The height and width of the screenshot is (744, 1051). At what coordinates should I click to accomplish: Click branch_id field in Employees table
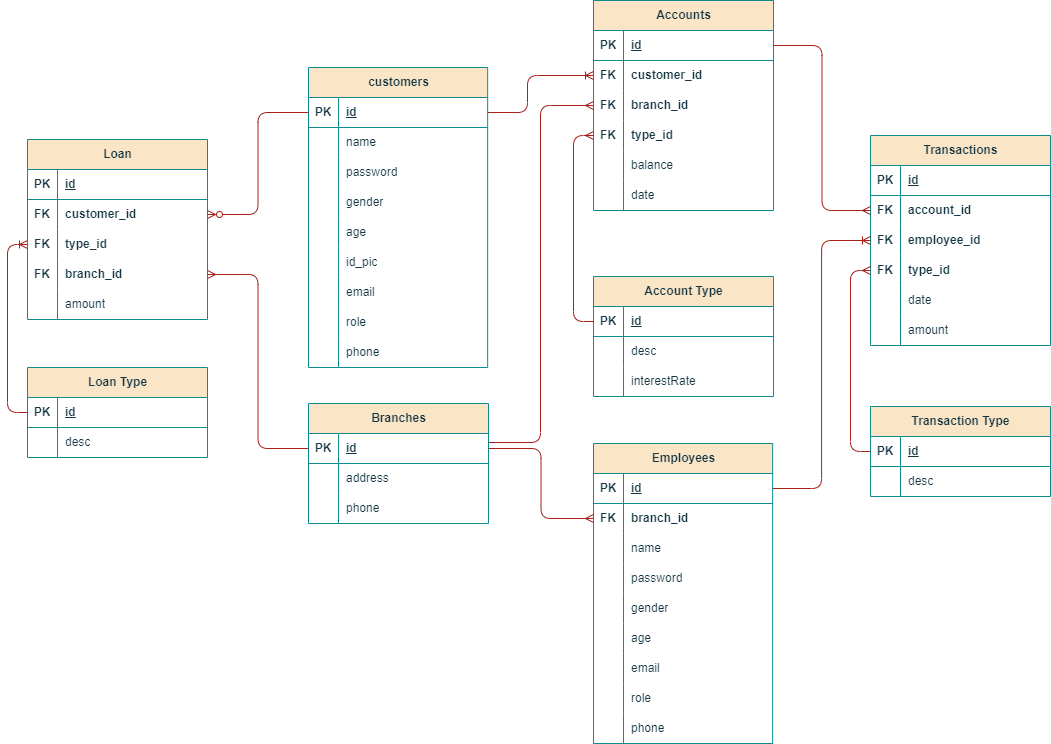pyautogui.click(x=659, y=518)
